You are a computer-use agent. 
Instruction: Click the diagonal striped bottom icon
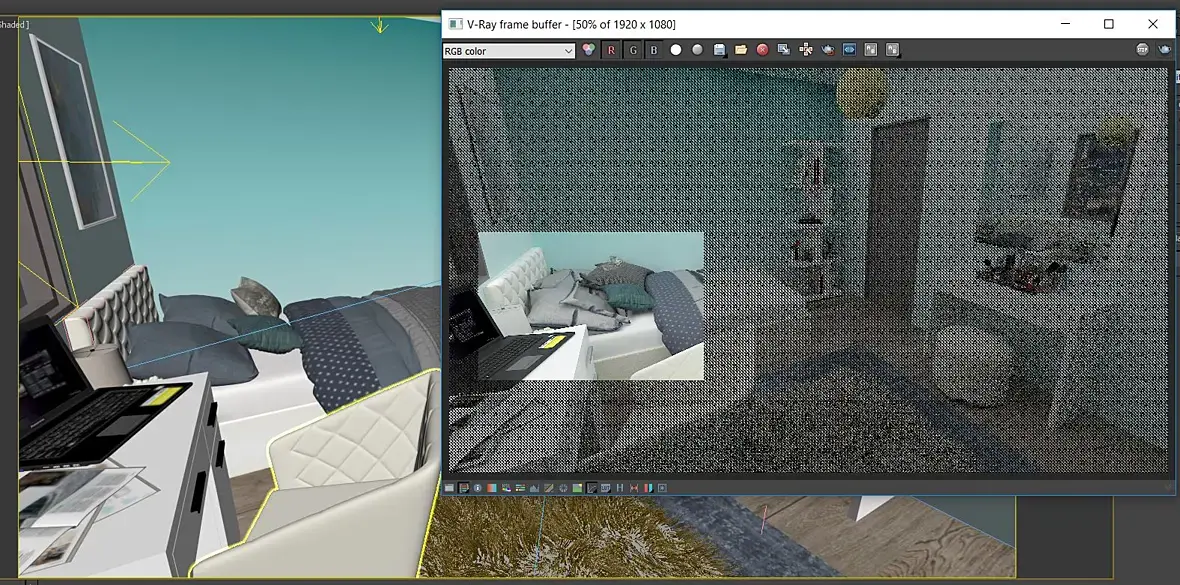[x=549, y=488]
